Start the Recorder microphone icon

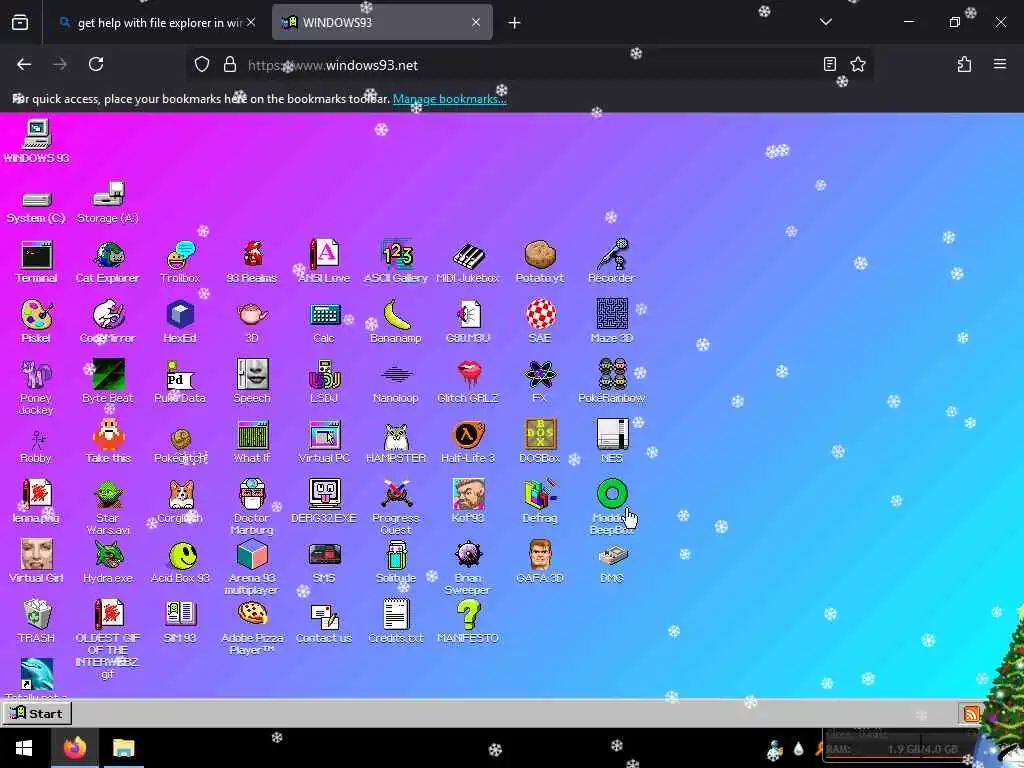click(612, 261)
